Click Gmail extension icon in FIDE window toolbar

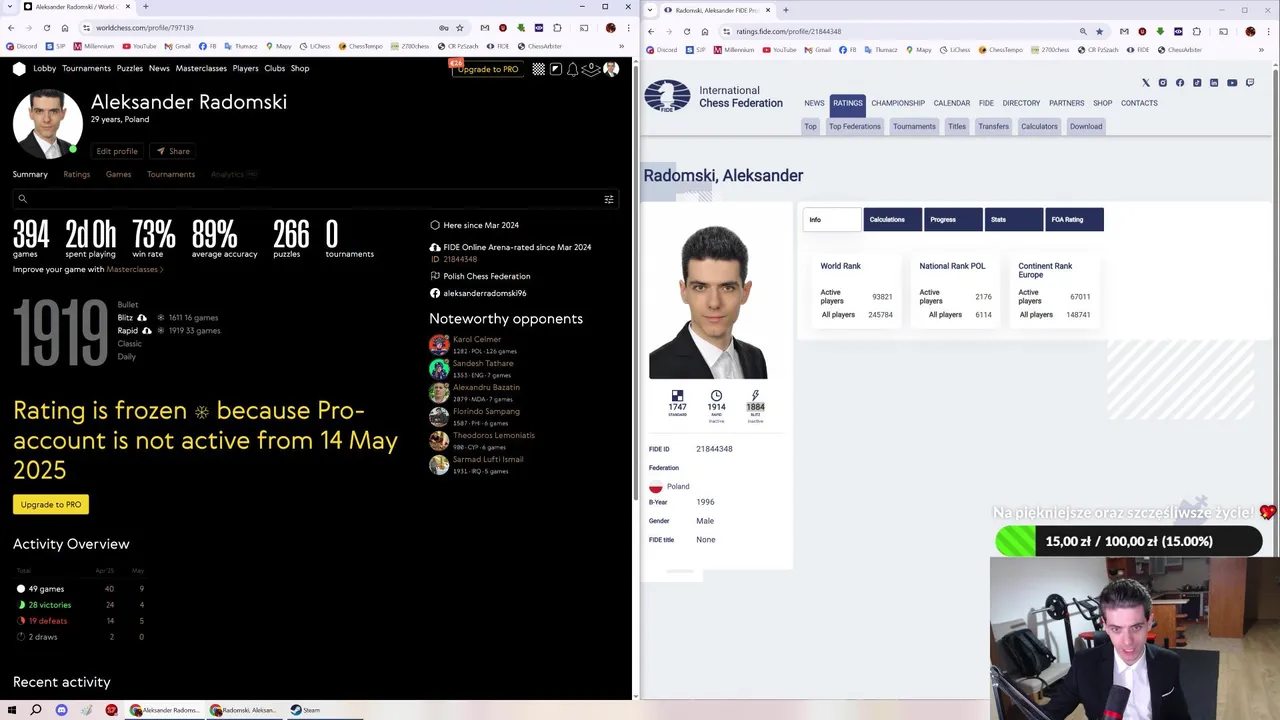1124,31
